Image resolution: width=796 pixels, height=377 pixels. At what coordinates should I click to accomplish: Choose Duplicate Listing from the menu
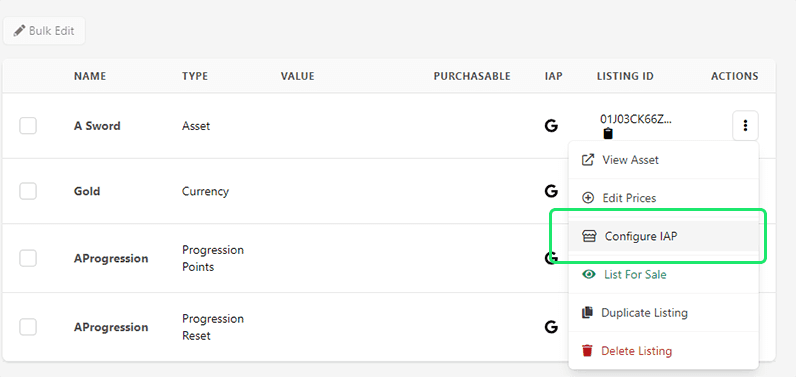point(664,313)
